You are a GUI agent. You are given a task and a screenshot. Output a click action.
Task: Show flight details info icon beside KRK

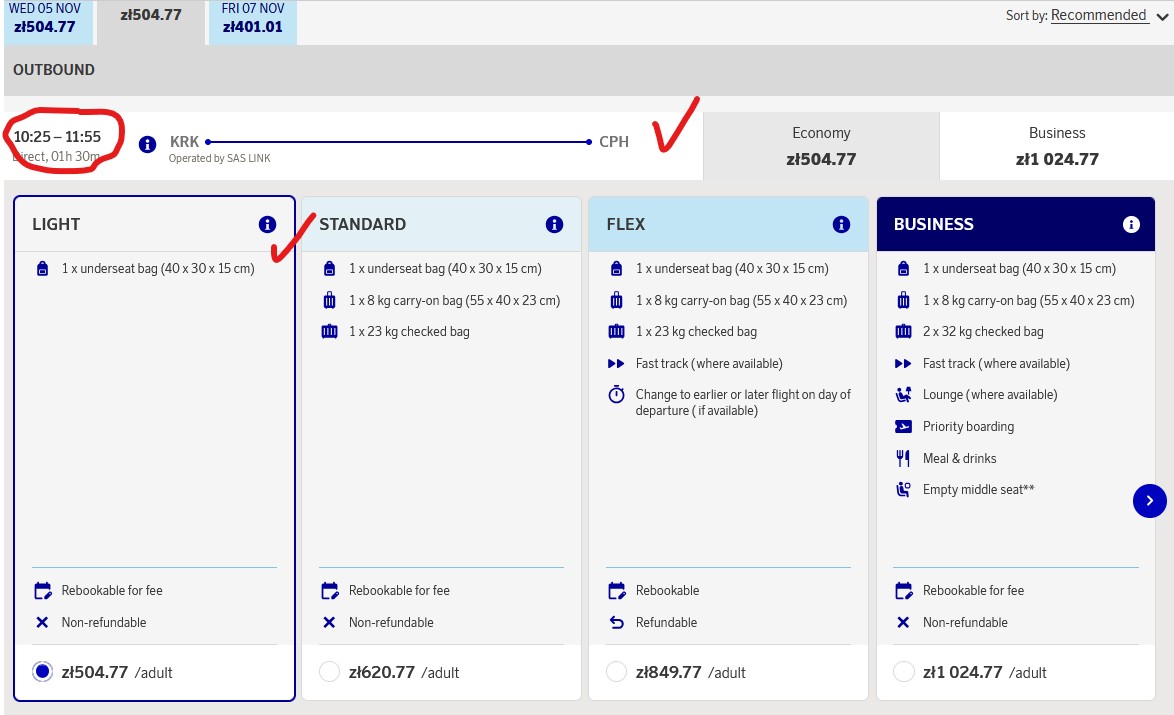tap(147, 144)
